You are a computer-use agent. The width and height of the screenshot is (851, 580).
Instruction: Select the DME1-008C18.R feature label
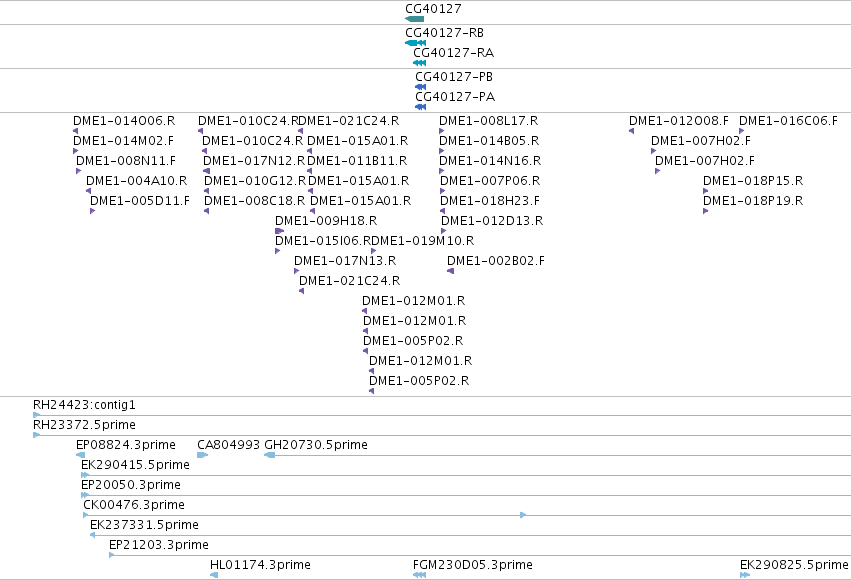pos(255,201)
